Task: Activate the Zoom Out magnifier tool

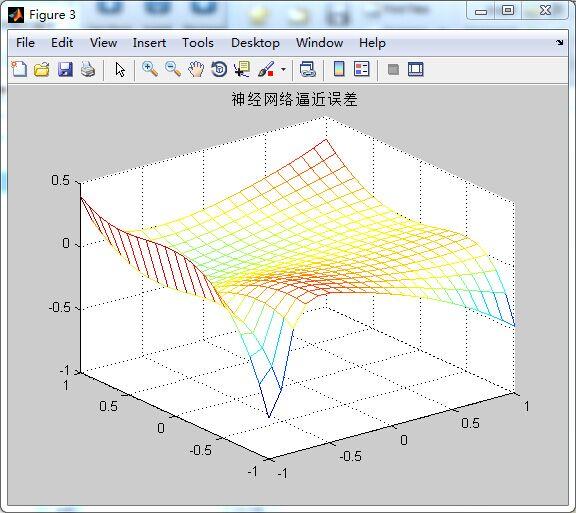Action: [173, 69]
